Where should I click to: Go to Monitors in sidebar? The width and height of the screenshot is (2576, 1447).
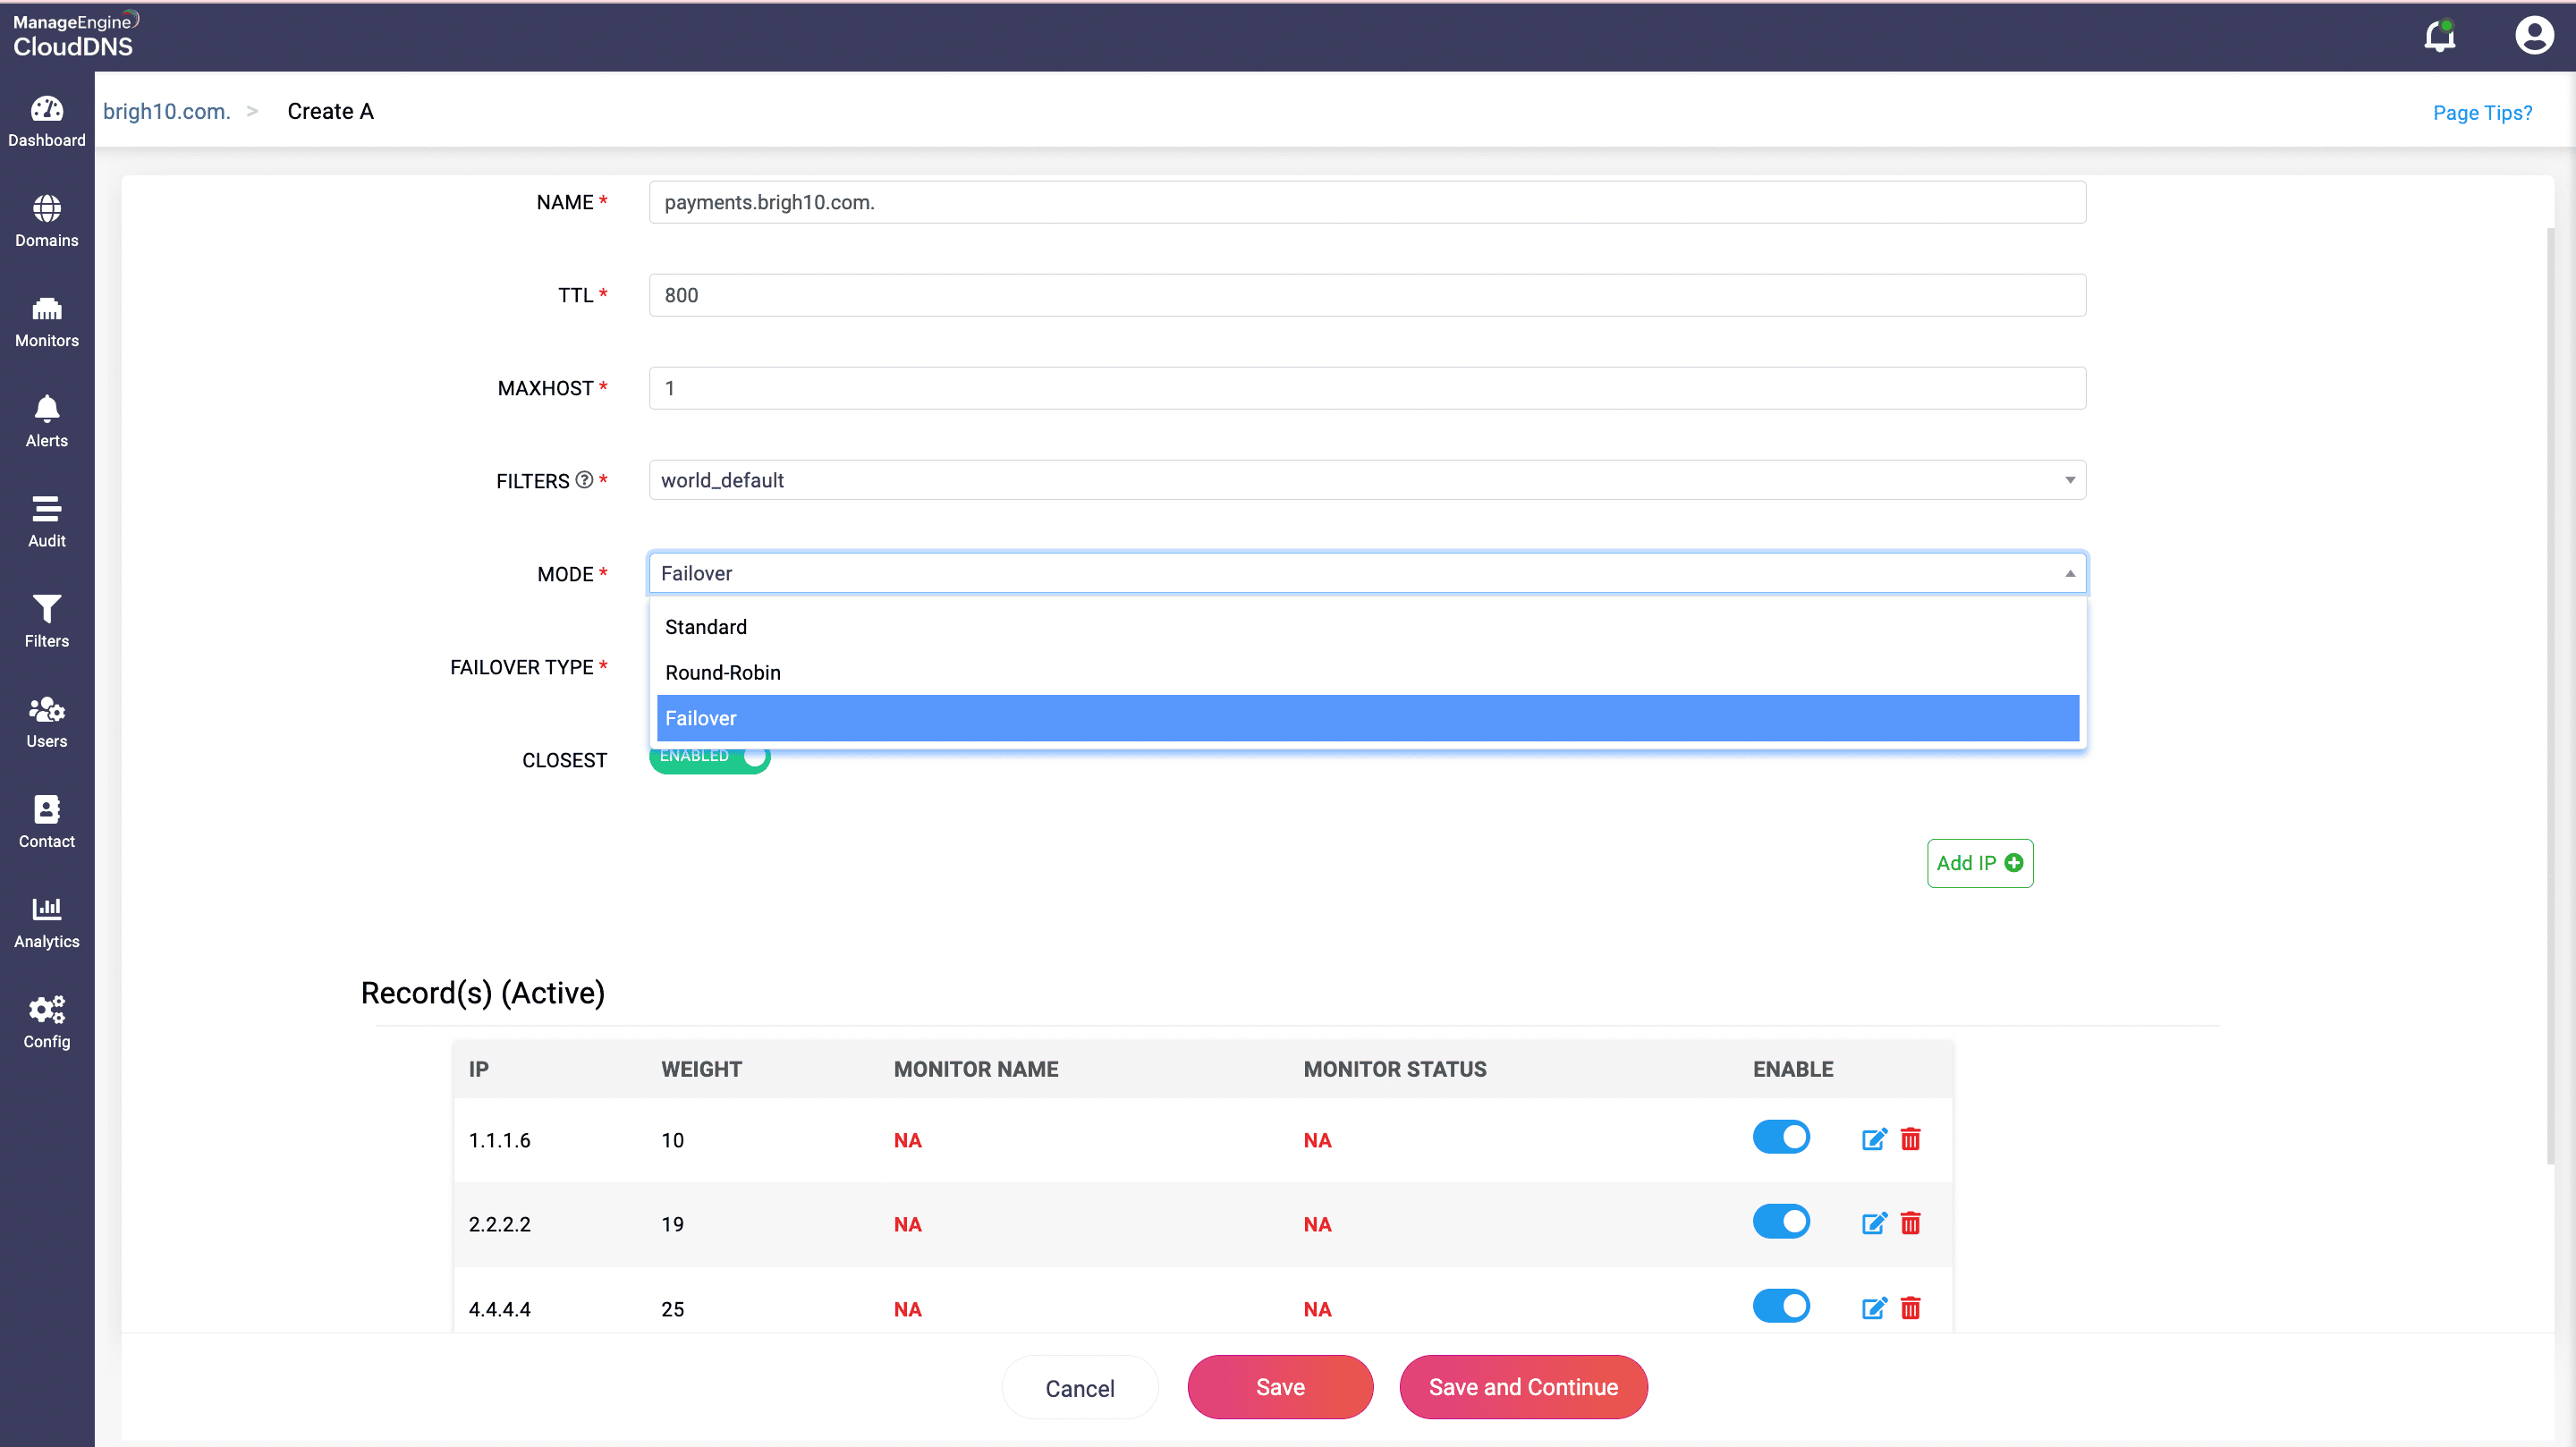pos(46,322)
